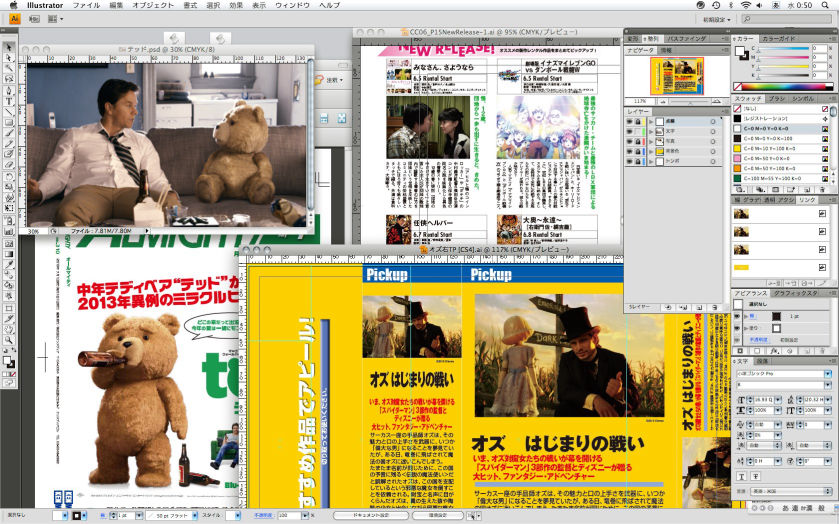Select the Eyedropper tool
The image size is (839, 524).
click(x=9, y=264)
